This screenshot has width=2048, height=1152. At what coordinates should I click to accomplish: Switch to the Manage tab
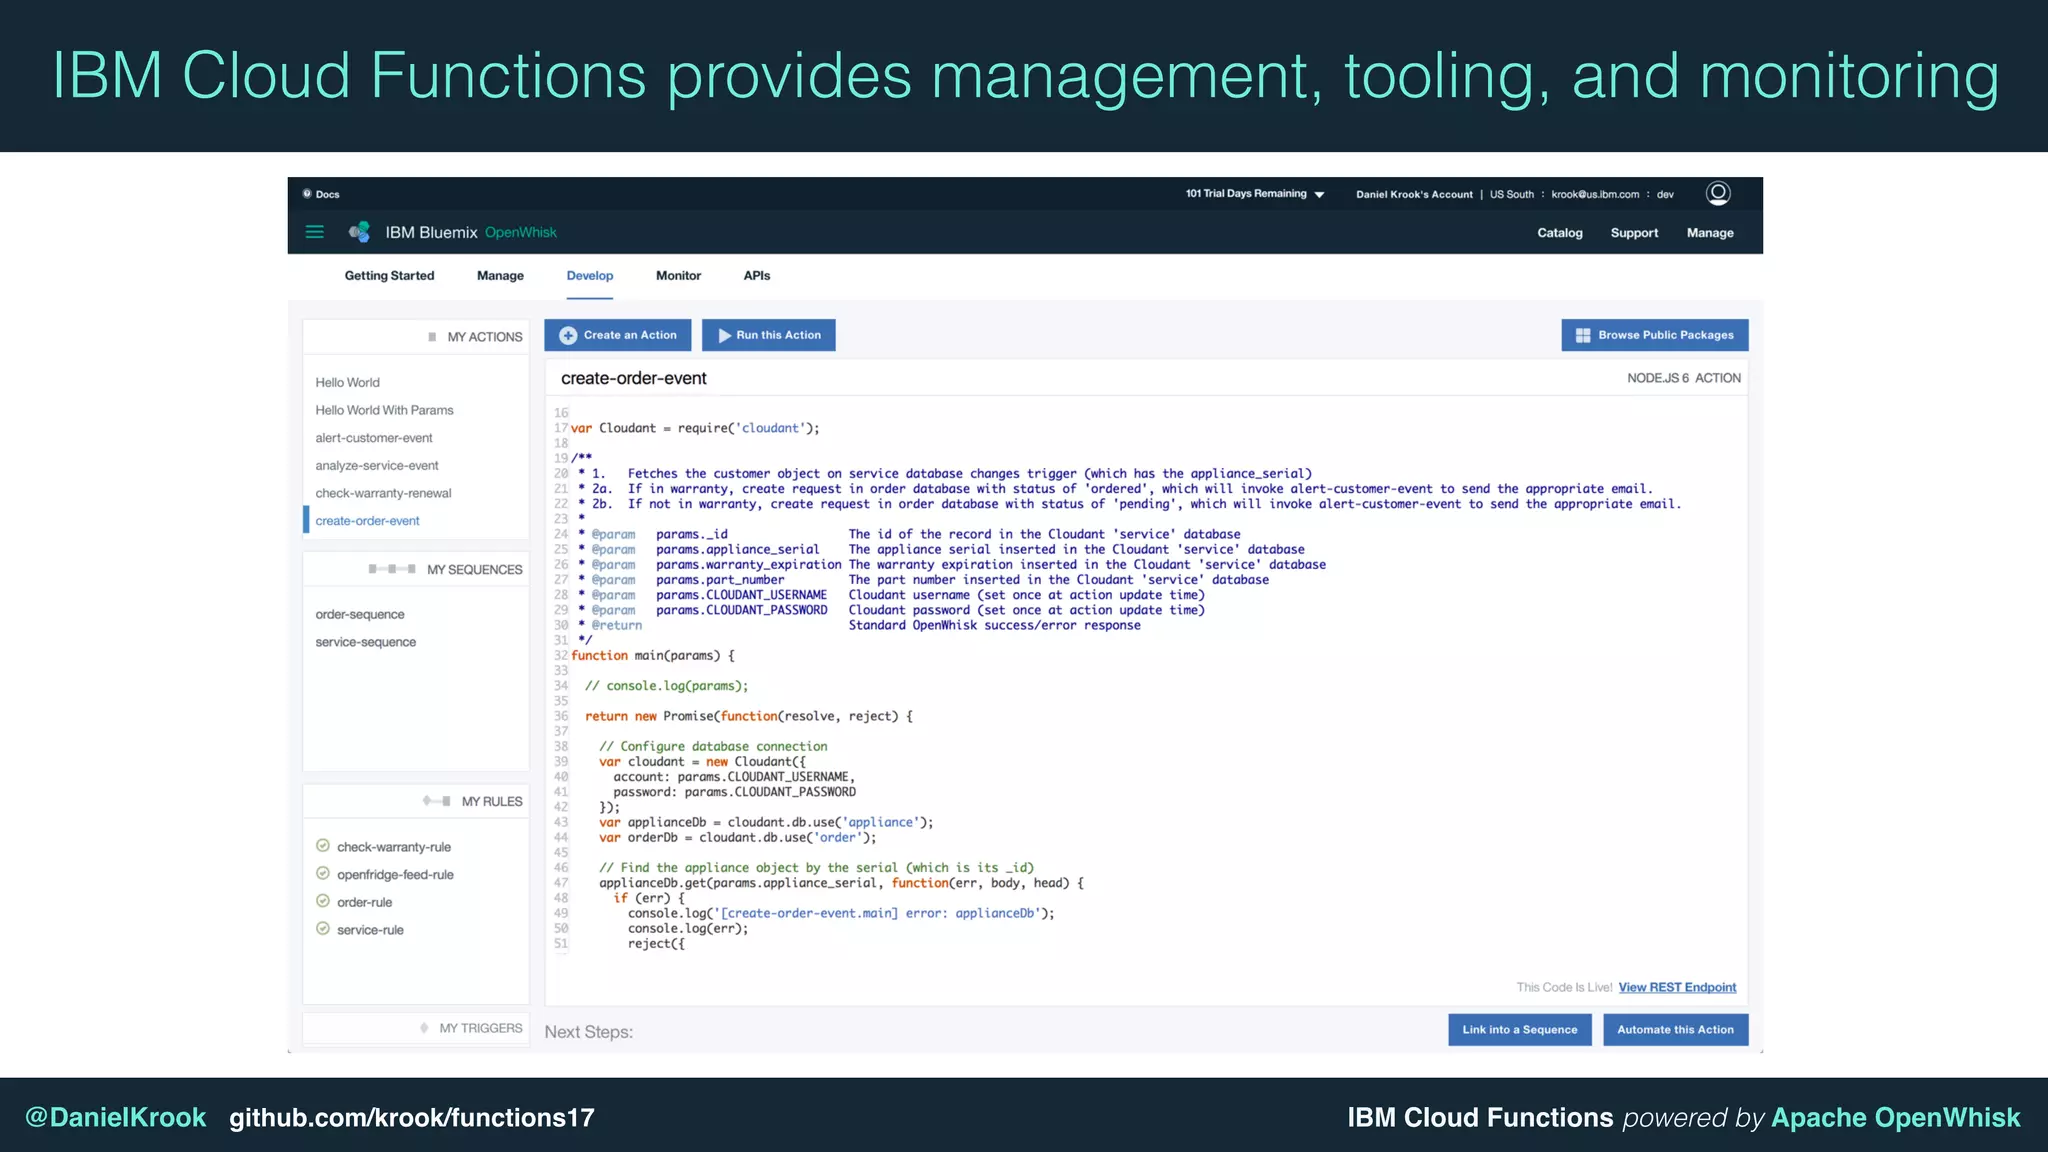tap(500, 276)
